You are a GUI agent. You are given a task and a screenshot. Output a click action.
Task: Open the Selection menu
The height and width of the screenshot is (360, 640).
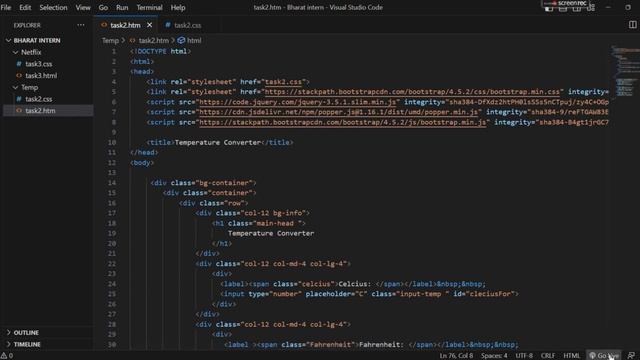point(53,7)
